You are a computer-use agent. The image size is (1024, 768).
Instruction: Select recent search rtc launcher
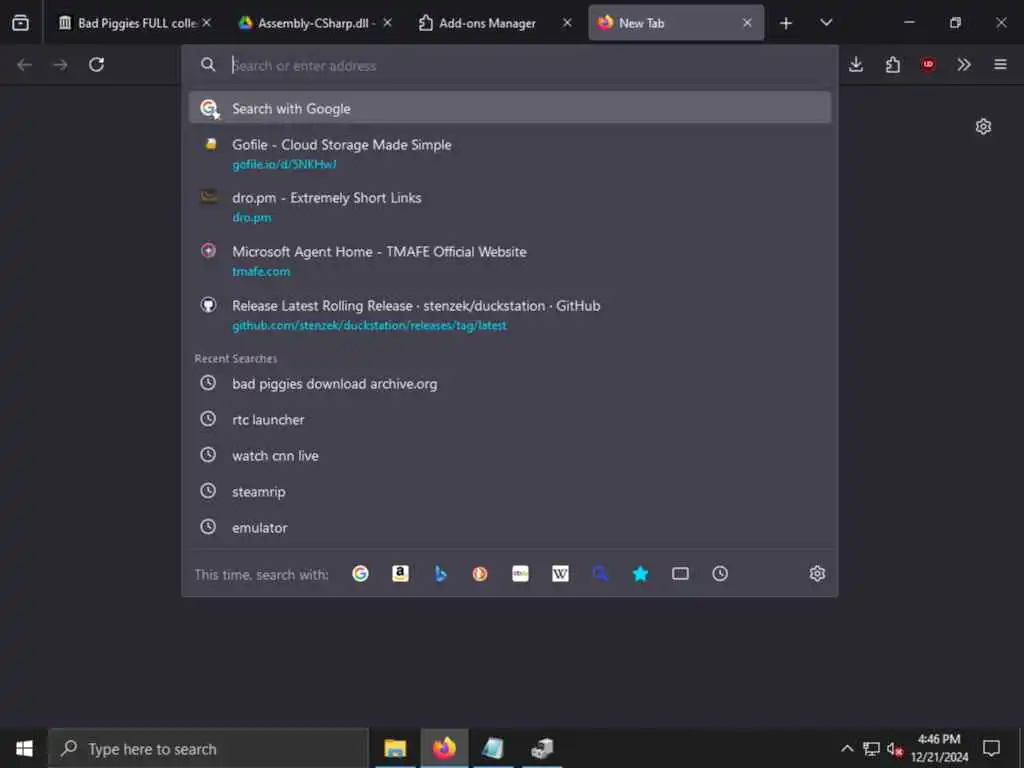[509, 419]
